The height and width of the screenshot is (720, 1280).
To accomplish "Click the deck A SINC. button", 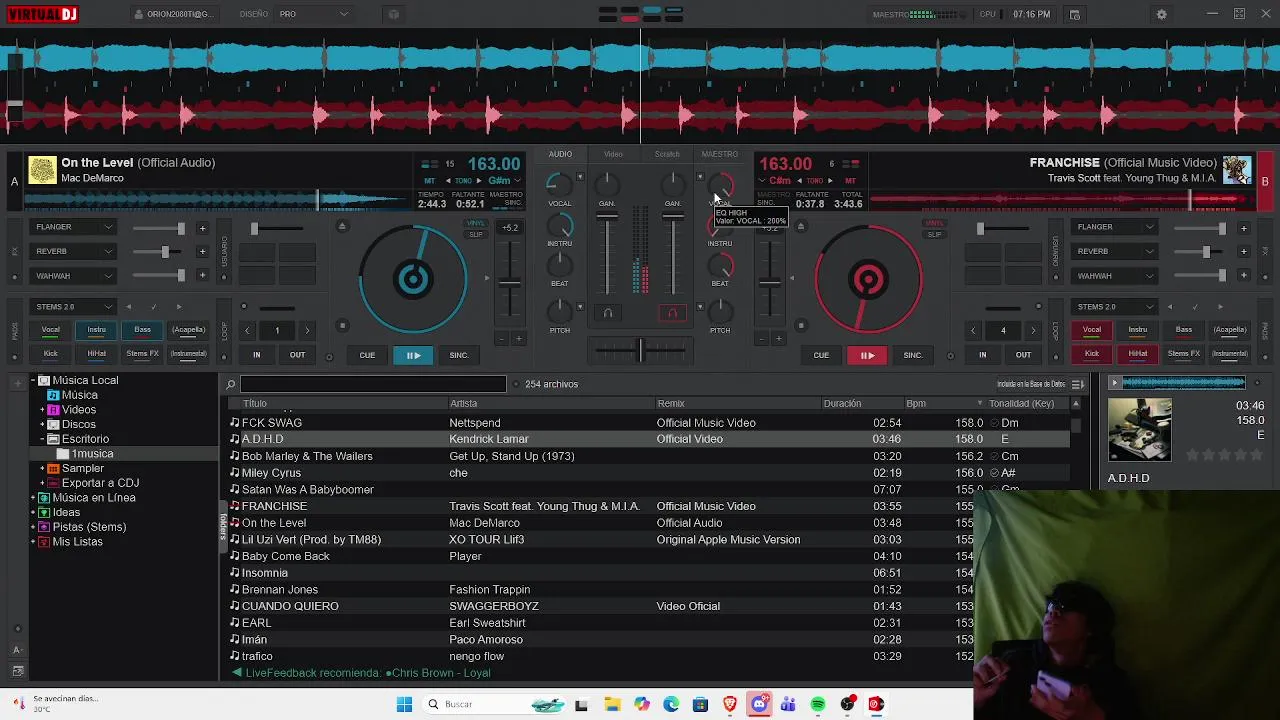I will [x=459, y=355].
